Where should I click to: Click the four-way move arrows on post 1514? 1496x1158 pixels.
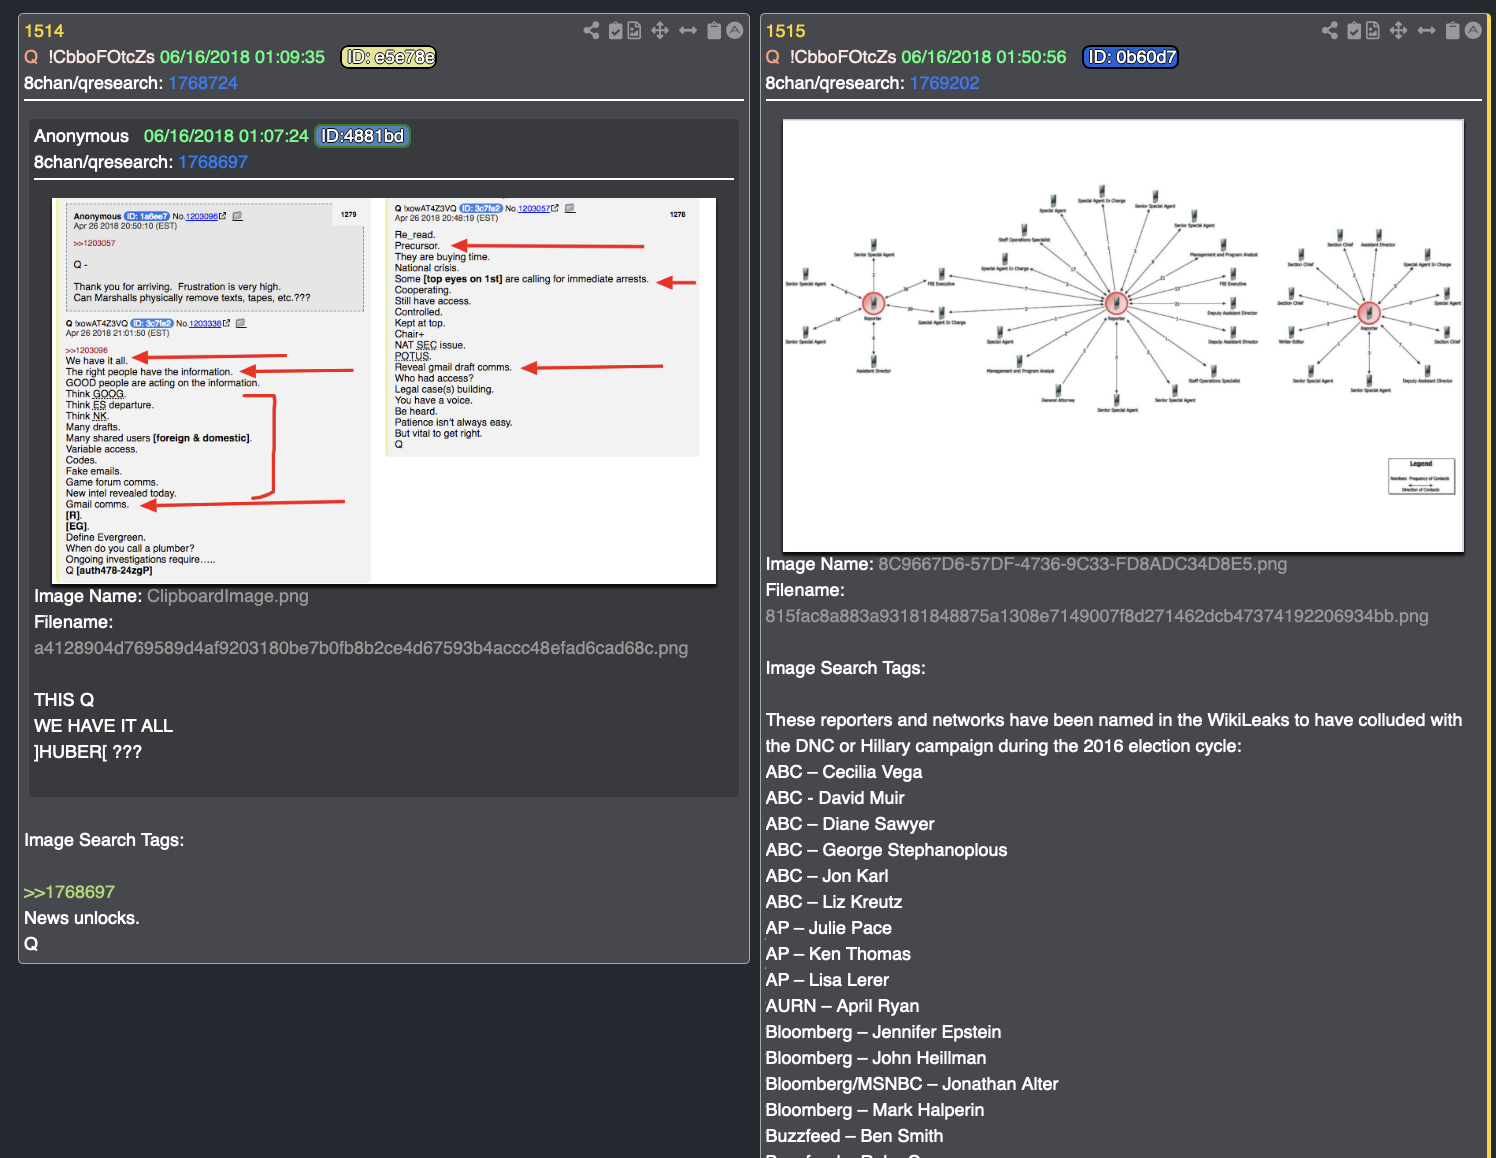click(x=660, y=31)
